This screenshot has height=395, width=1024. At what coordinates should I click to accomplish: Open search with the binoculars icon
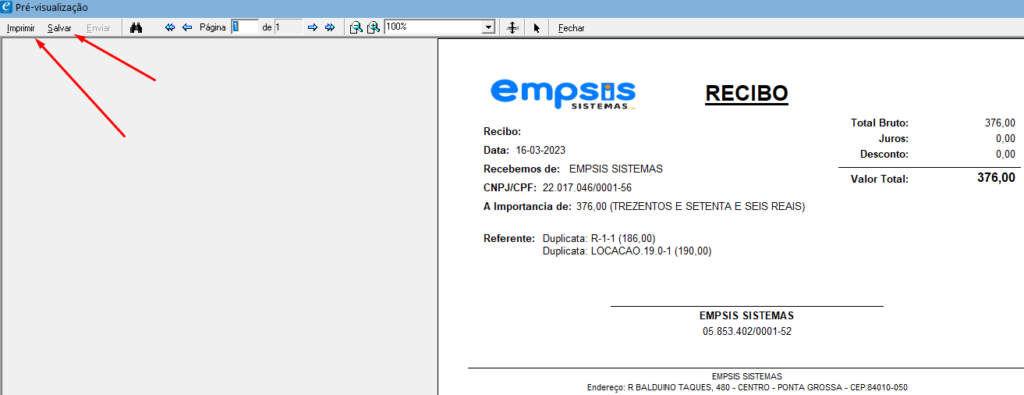click(x=136, y=28)
